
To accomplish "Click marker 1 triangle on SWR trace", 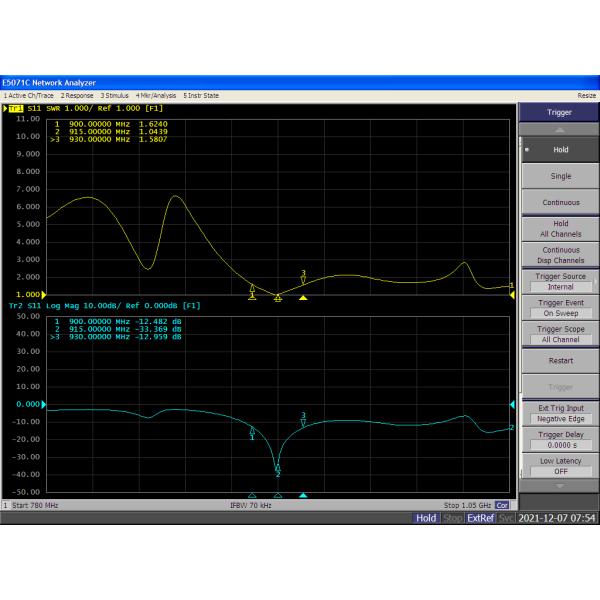I will click(252, 289).
